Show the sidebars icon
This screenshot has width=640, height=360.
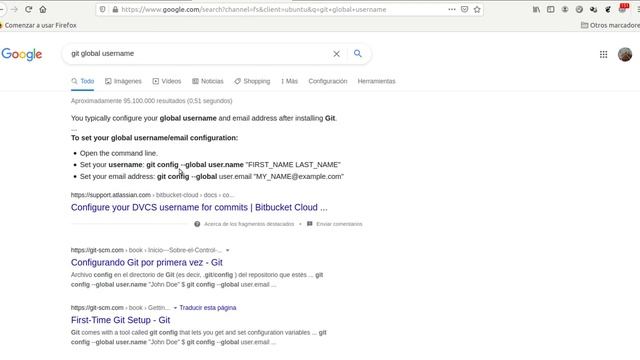[x=551, y=9]
